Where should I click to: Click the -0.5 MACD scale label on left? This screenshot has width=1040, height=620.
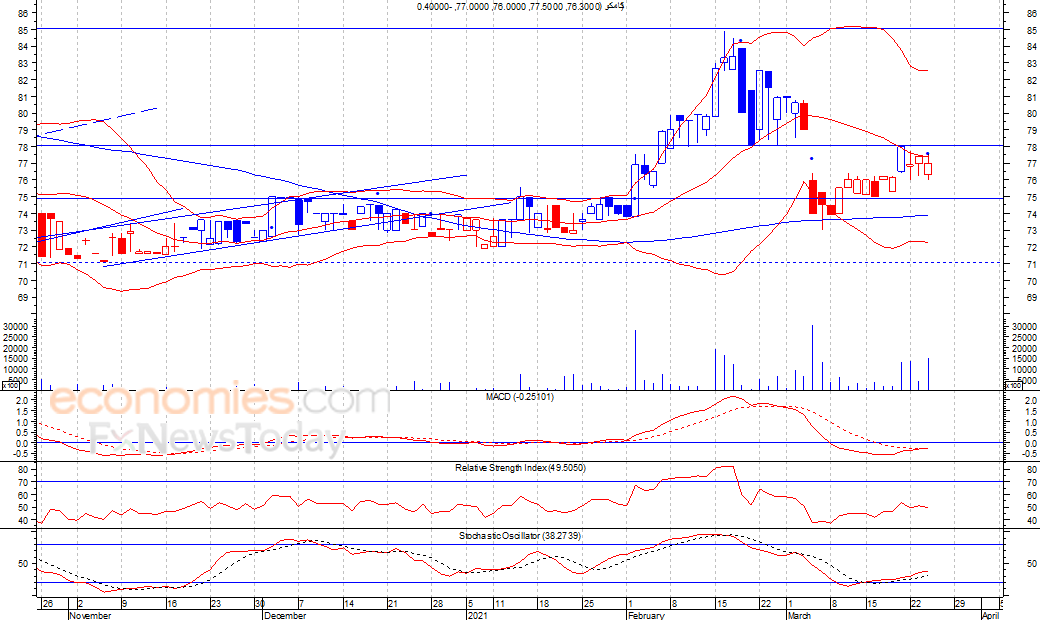pos(21,454)
